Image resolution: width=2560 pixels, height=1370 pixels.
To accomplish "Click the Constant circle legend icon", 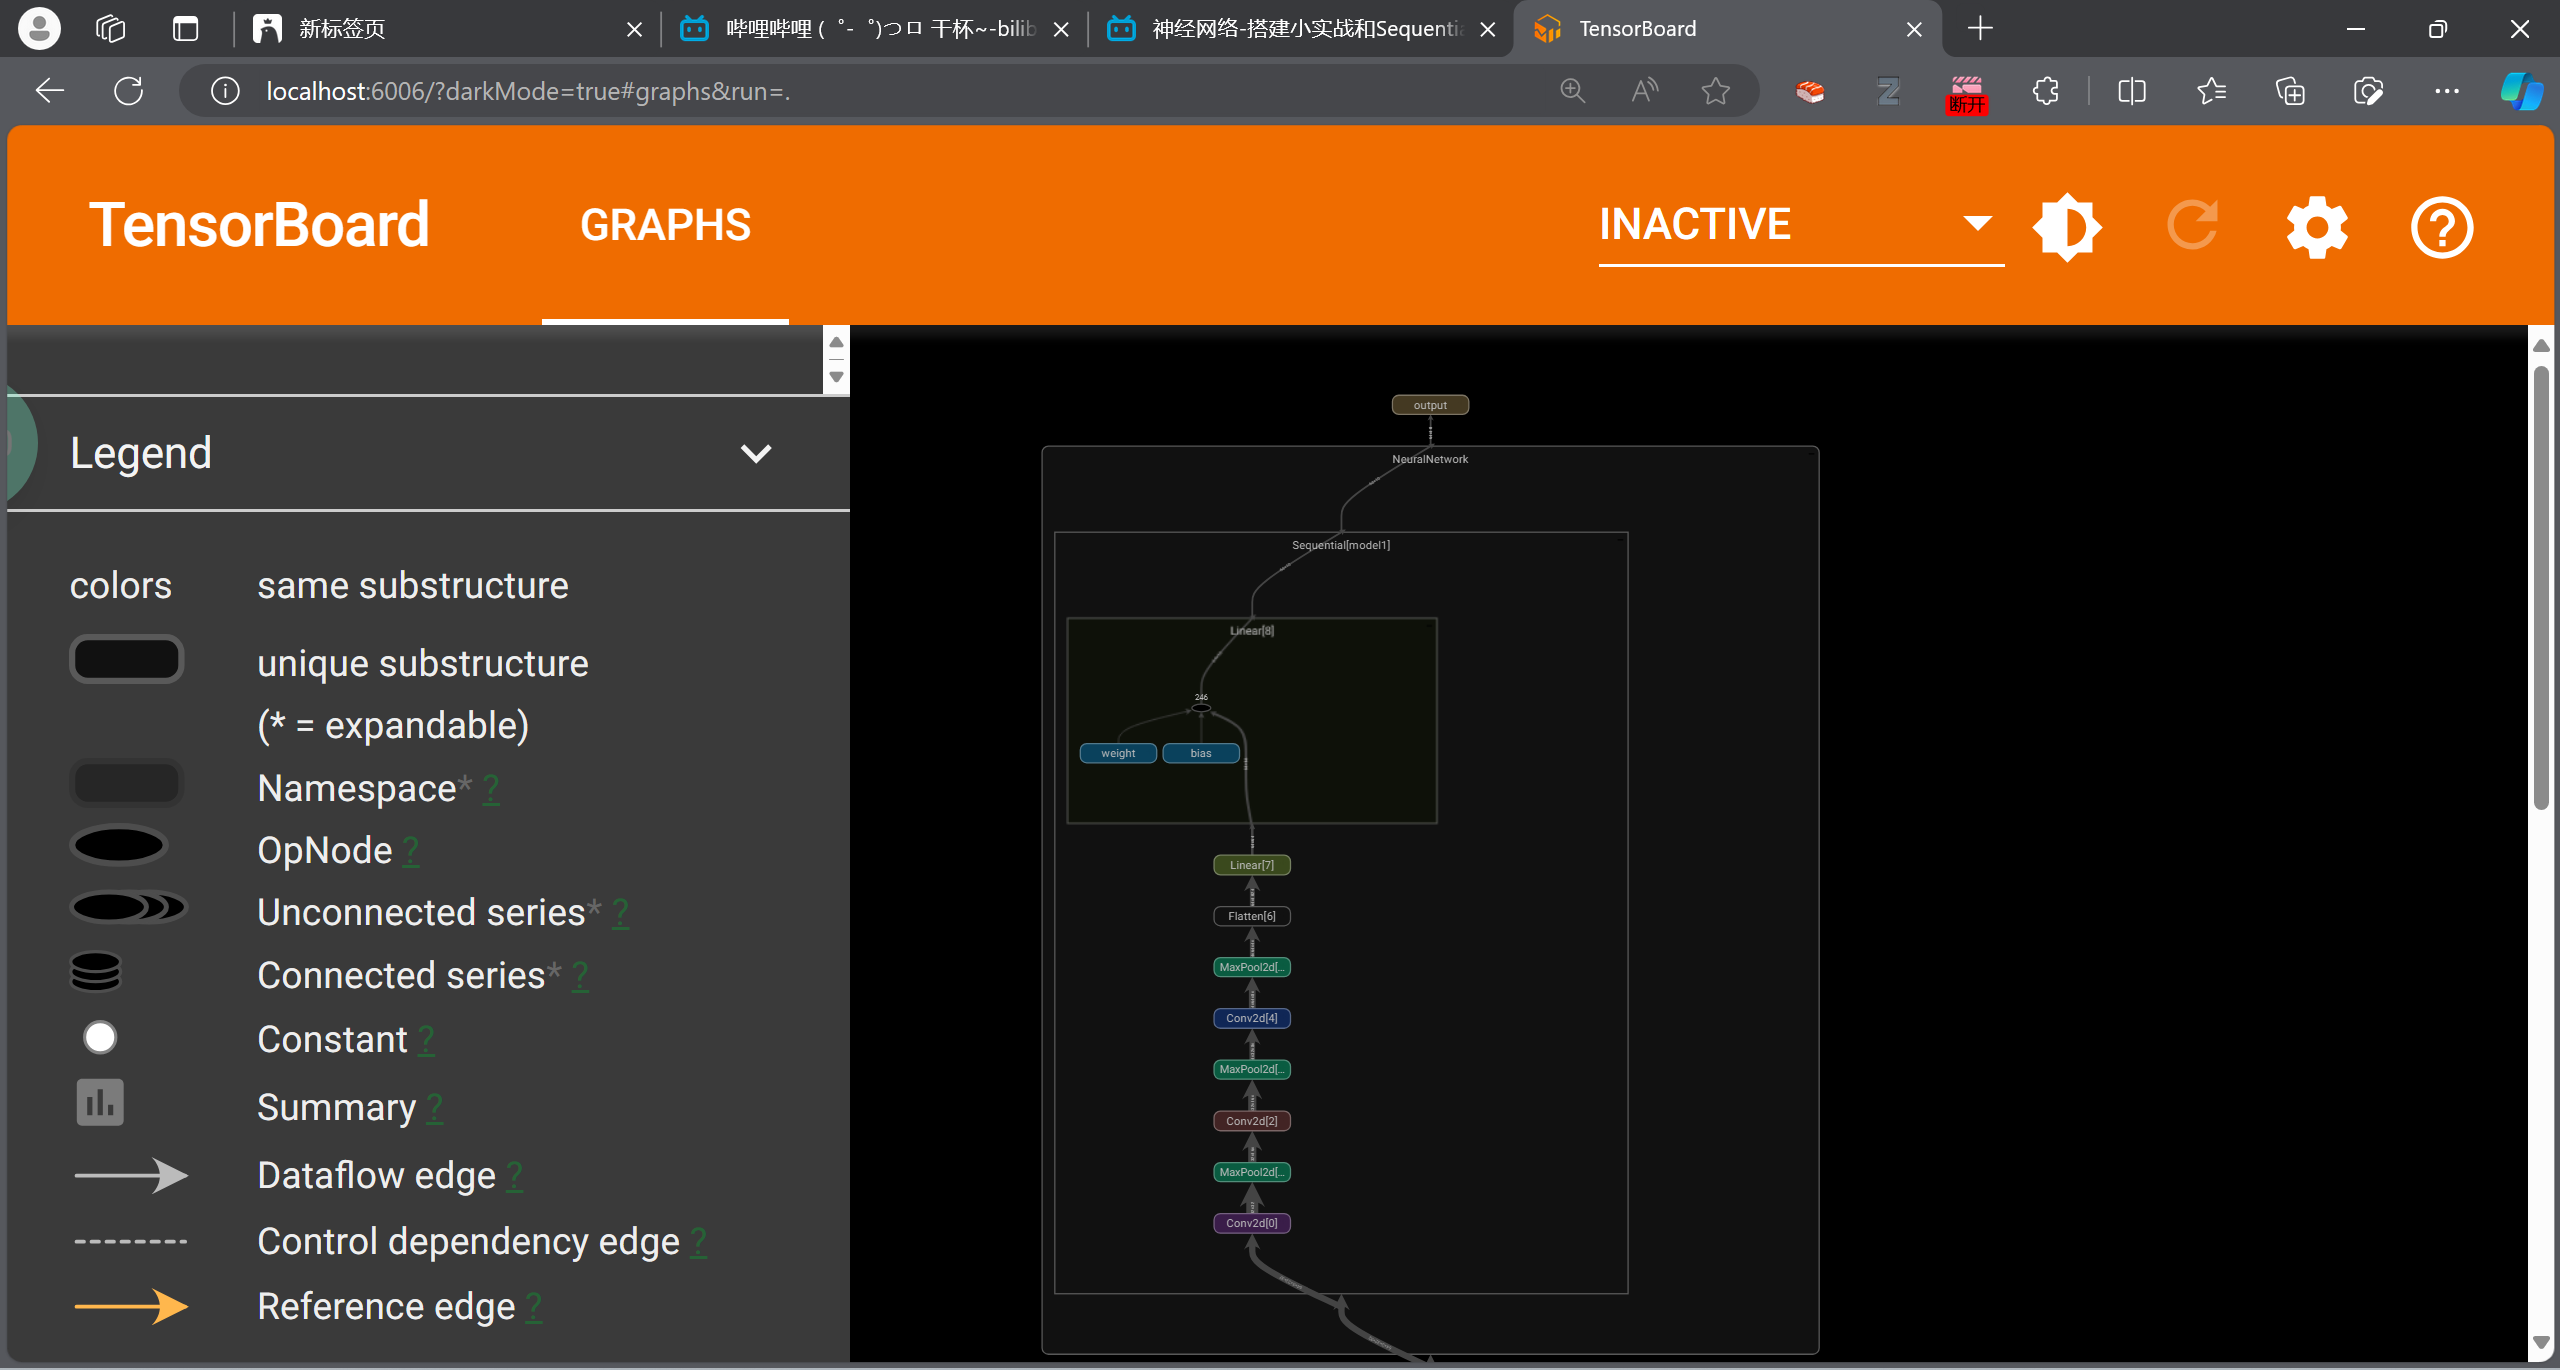I will click(100, 1037).
